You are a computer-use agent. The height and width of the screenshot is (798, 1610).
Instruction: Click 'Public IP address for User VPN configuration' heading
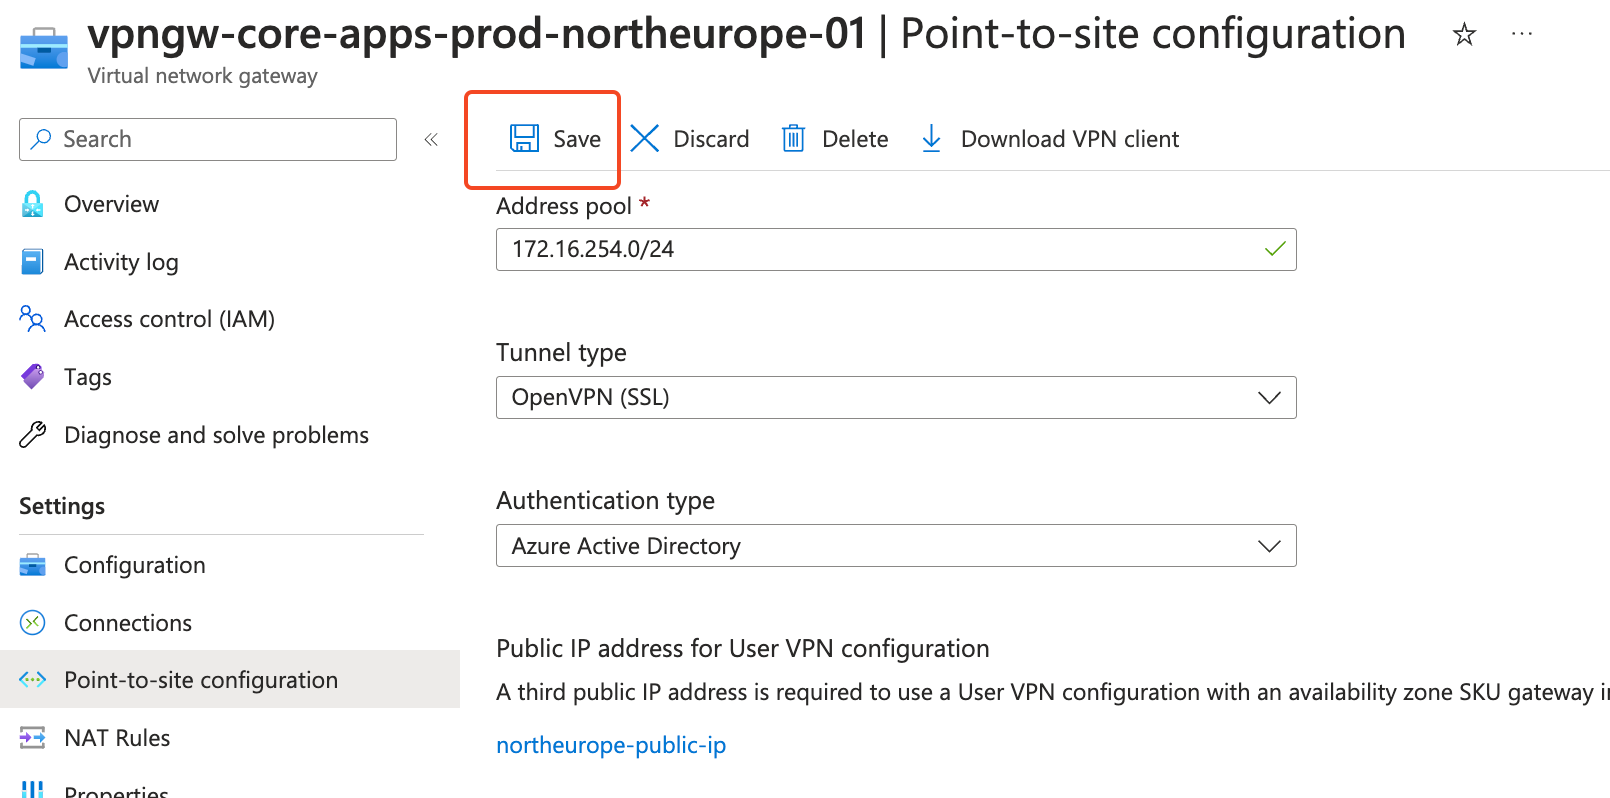[743, 649]
